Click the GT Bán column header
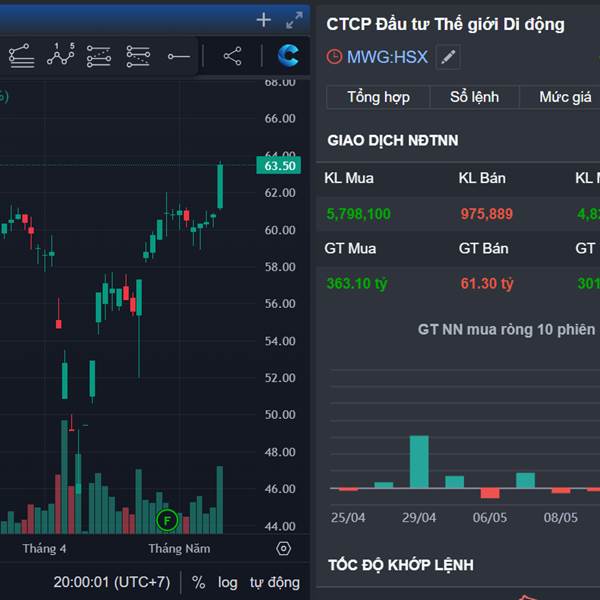600x600 pixels. [x=483, y=248]
